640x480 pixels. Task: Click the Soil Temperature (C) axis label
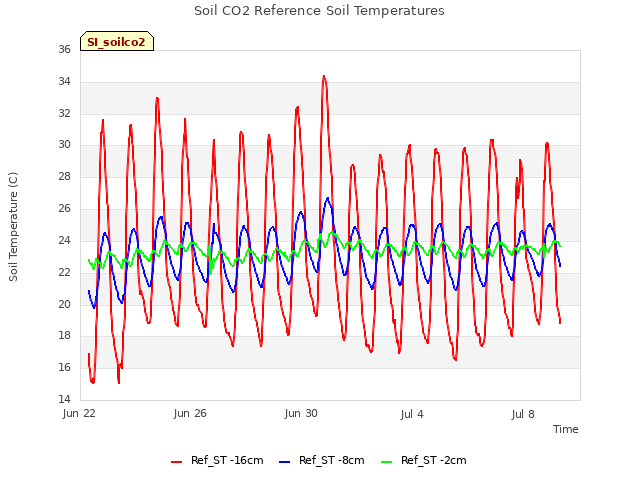pyautogui.click(x=13, y=227)
